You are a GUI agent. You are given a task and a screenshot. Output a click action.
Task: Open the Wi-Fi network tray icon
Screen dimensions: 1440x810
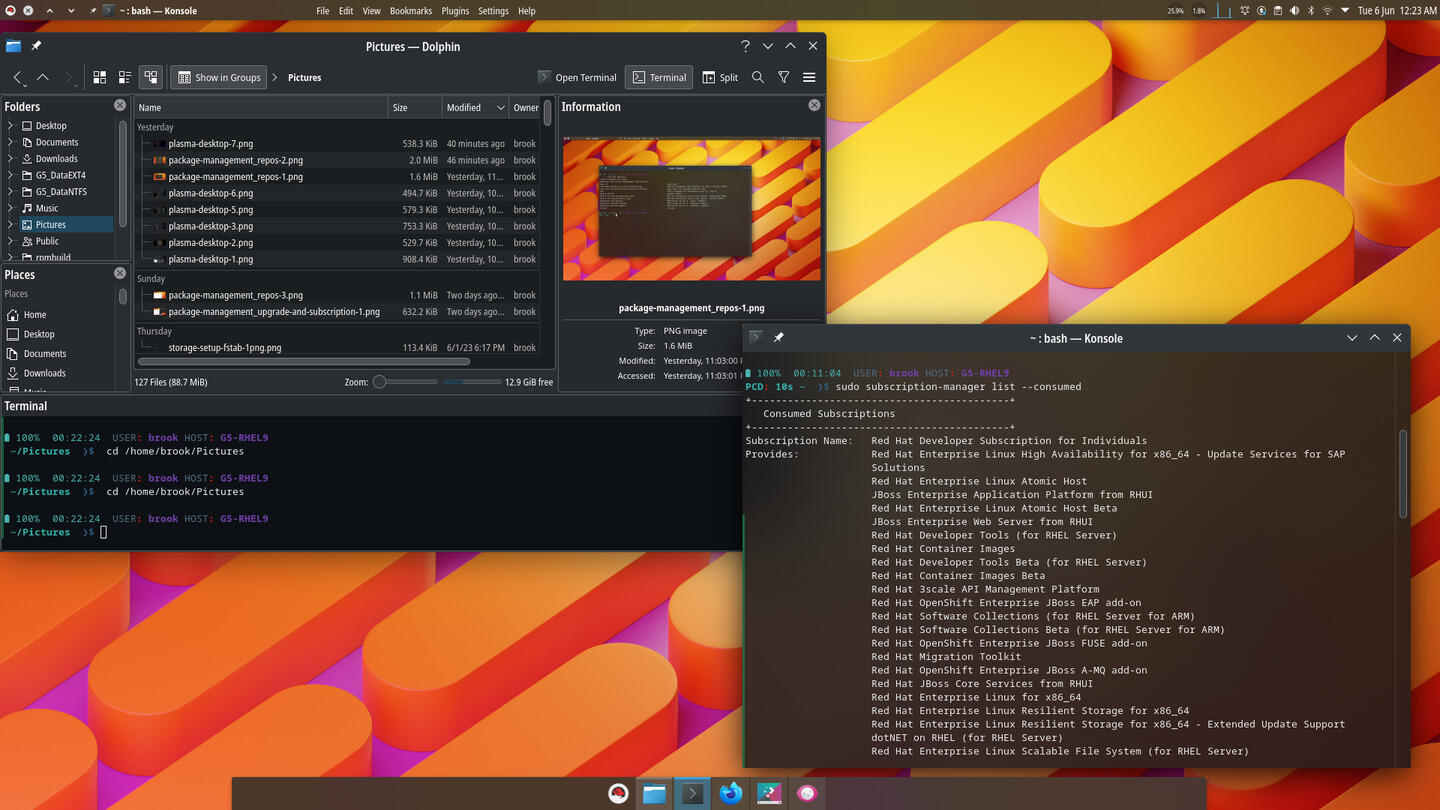coord(1327,11)
